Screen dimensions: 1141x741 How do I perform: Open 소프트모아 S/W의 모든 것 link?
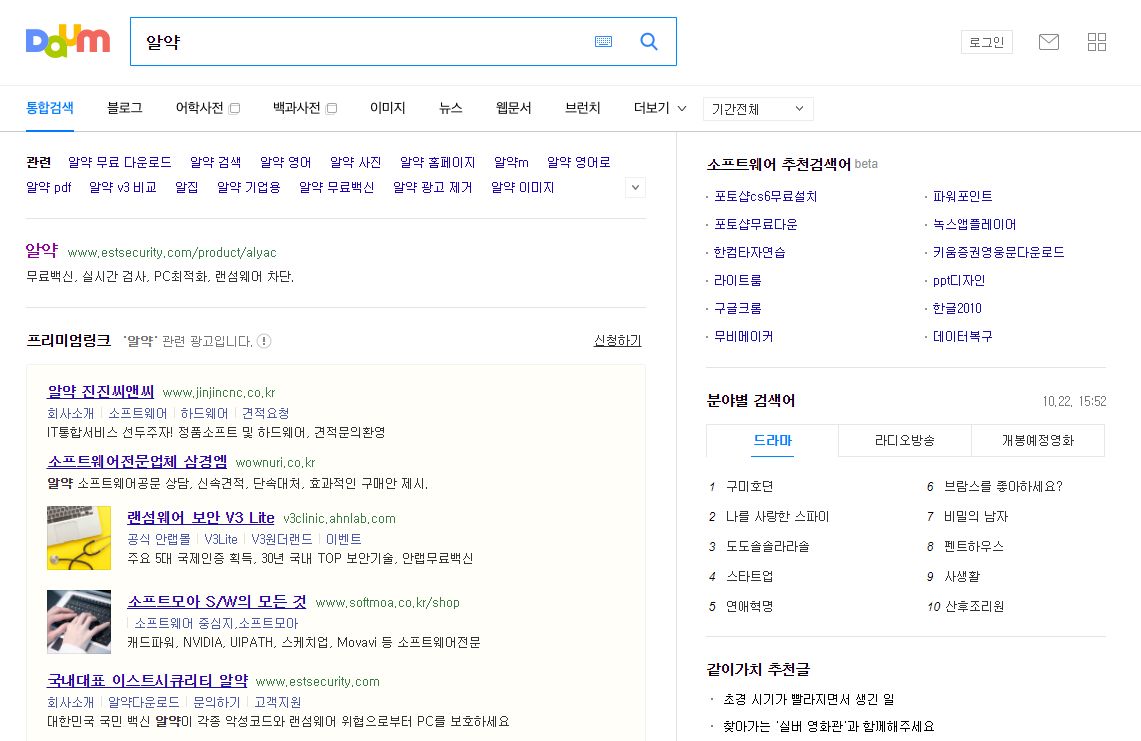tap(217, 601)
